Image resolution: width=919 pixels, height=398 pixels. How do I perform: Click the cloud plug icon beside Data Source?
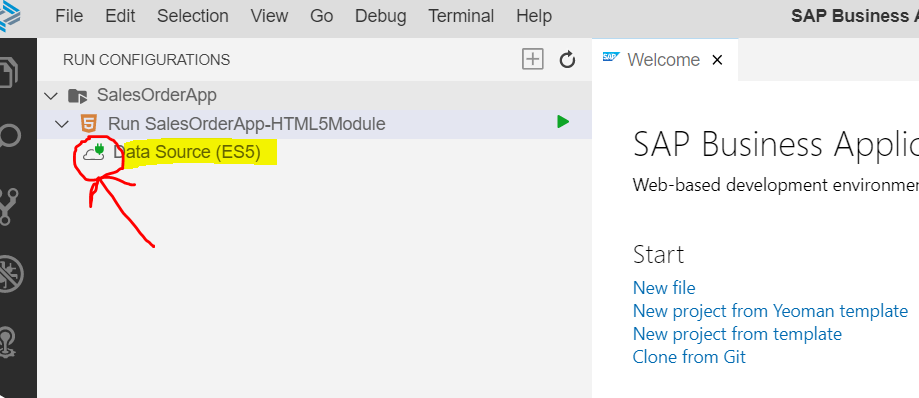click(93, 151)
